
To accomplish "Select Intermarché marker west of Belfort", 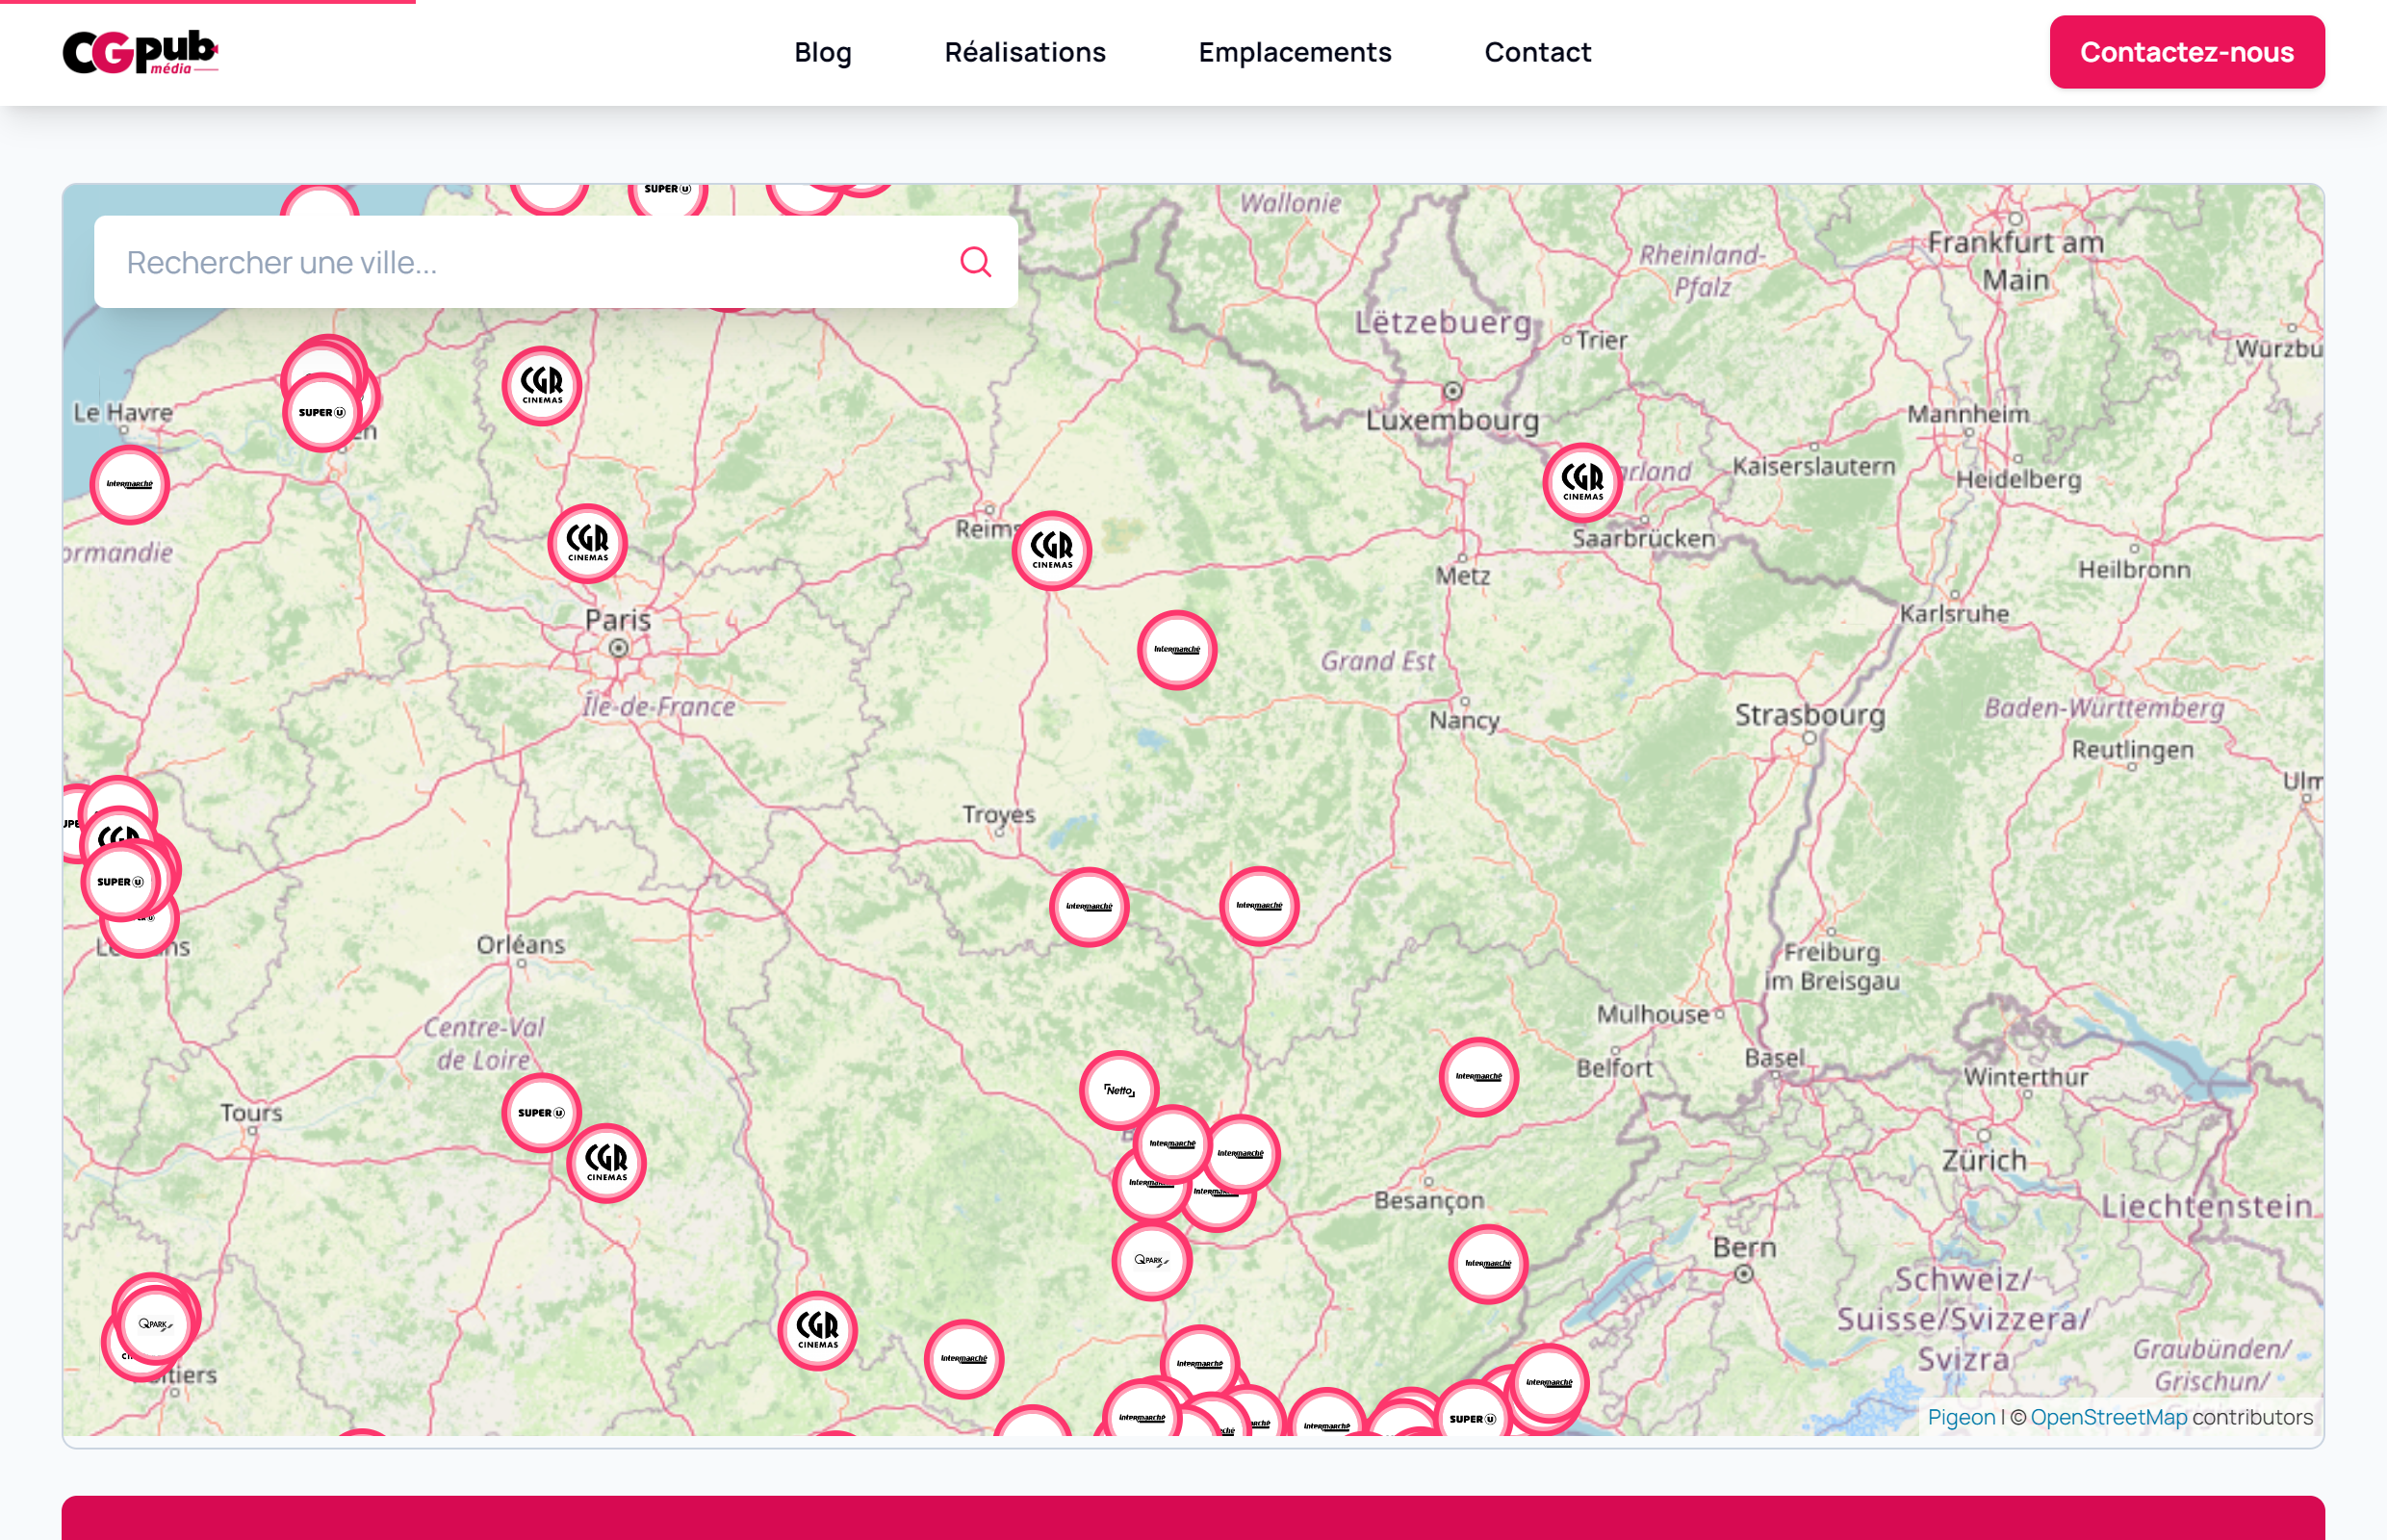I will tap(1478, 1077).
